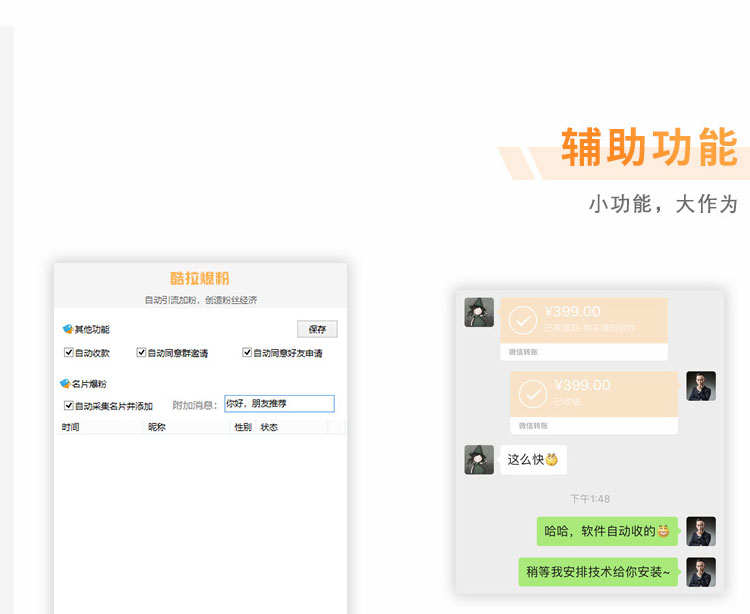Toggle the 自动同意好友申请 checkbox
The height and width of the screenshot is (614, 750).
(x=247, y=352)
